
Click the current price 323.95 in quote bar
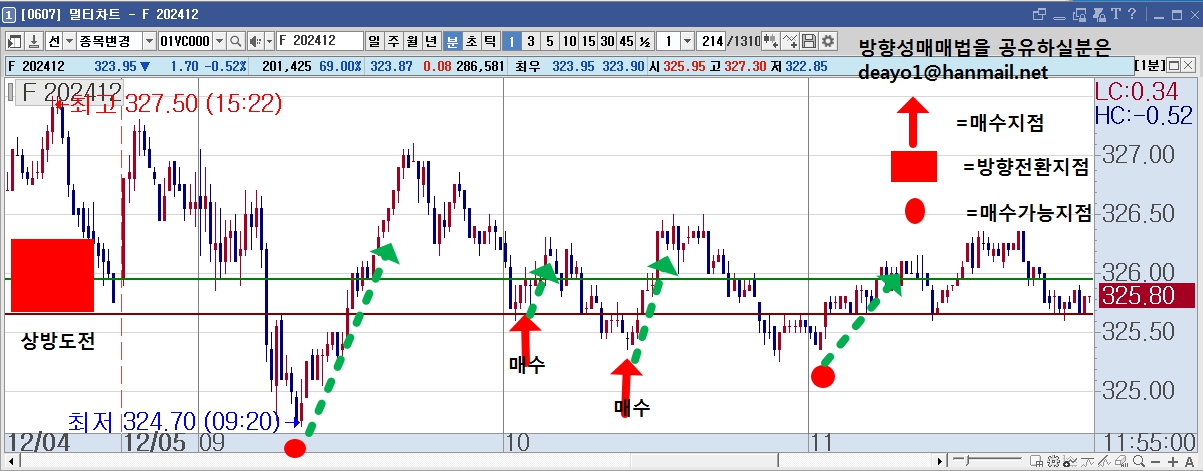[x=116, y=66]
